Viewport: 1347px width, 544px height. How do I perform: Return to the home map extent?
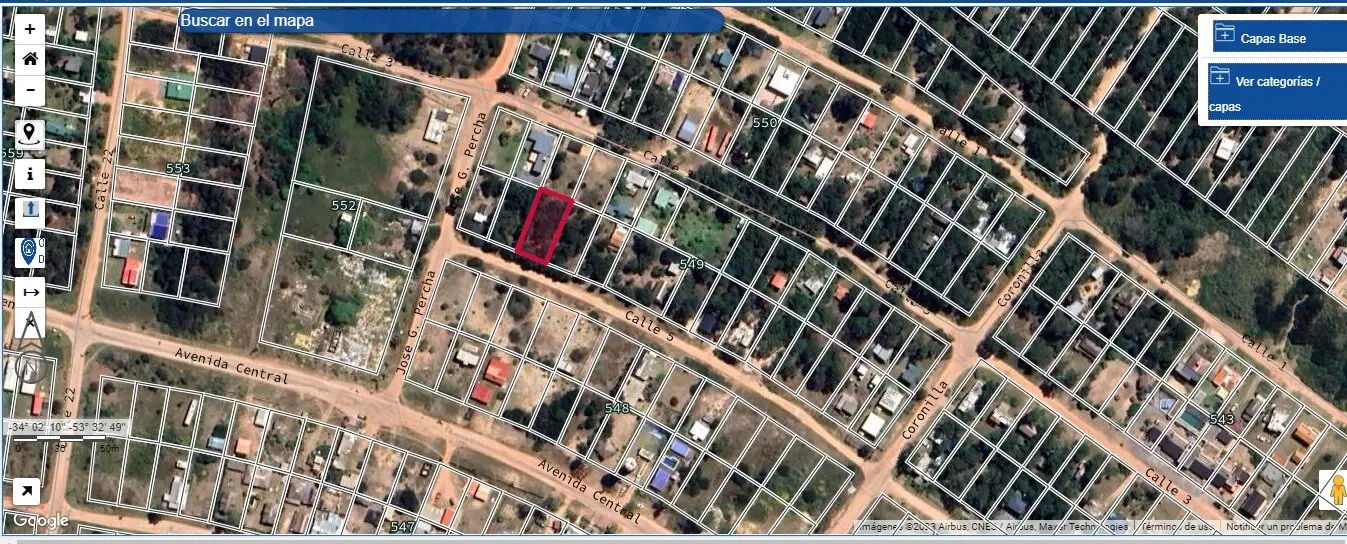30,59
